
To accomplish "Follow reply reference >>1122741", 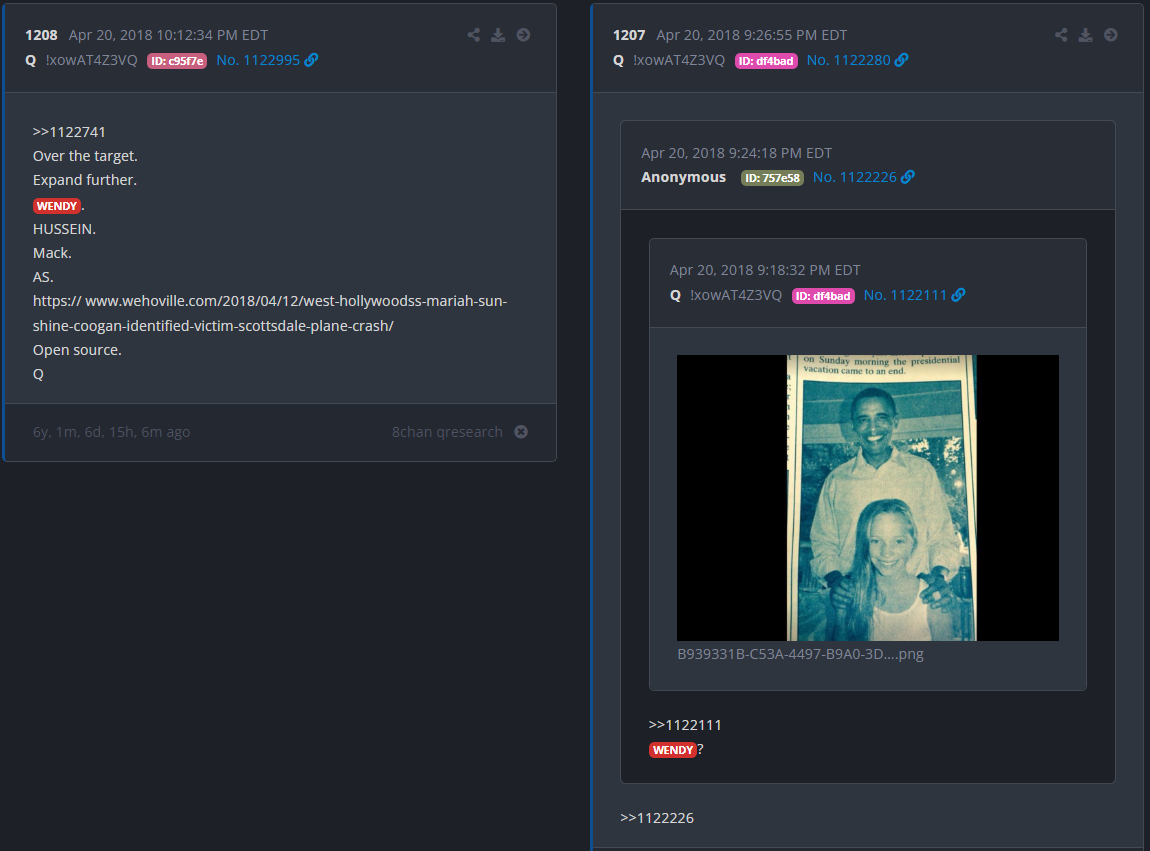I will pyautogui.click(x=69, y=132).
